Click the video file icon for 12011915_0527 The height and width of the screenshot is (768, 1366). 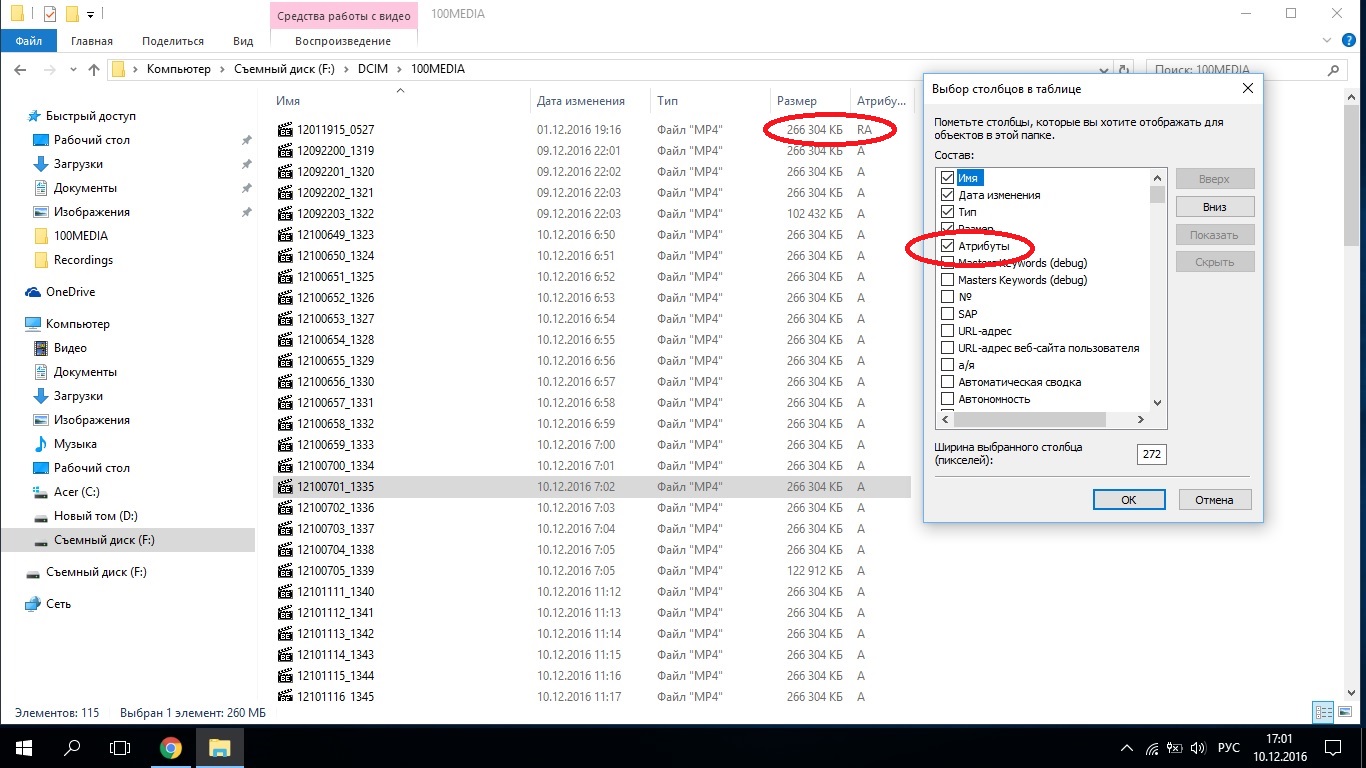point(285,130)
